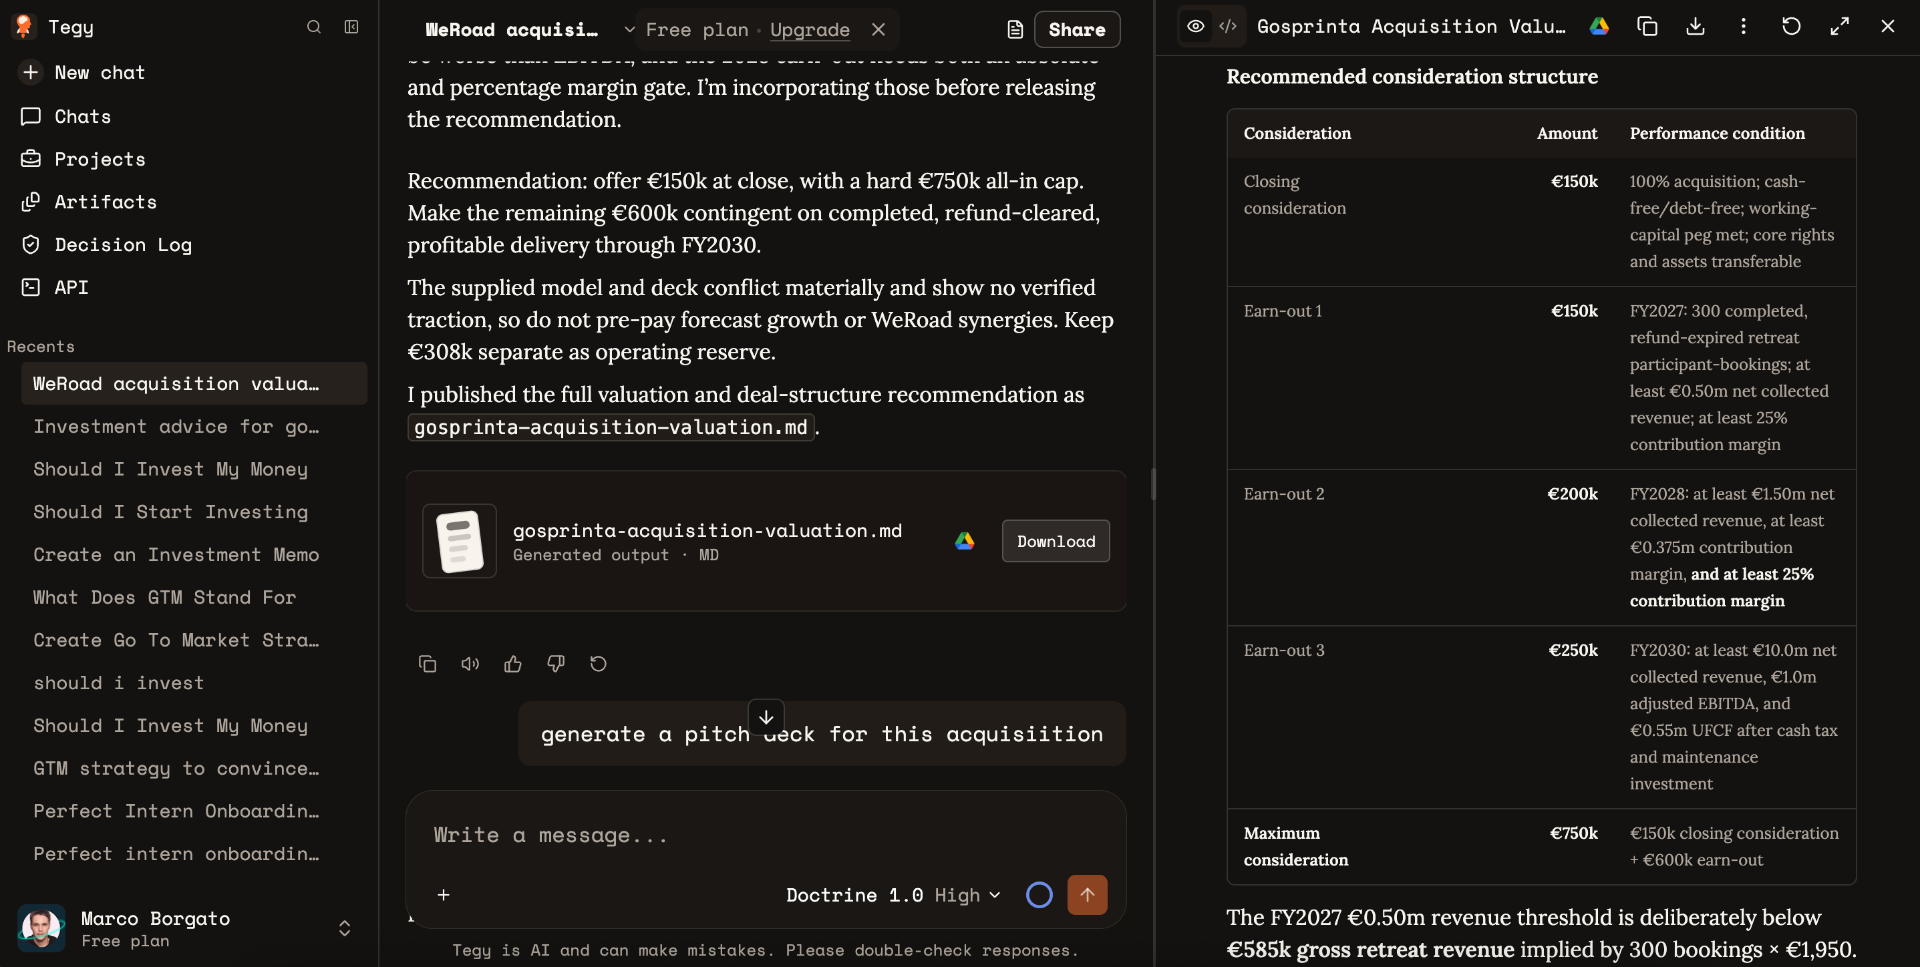
Task: Switch artifact to preview eye view
Action: pyautogui.click(x=1195, y=27)
